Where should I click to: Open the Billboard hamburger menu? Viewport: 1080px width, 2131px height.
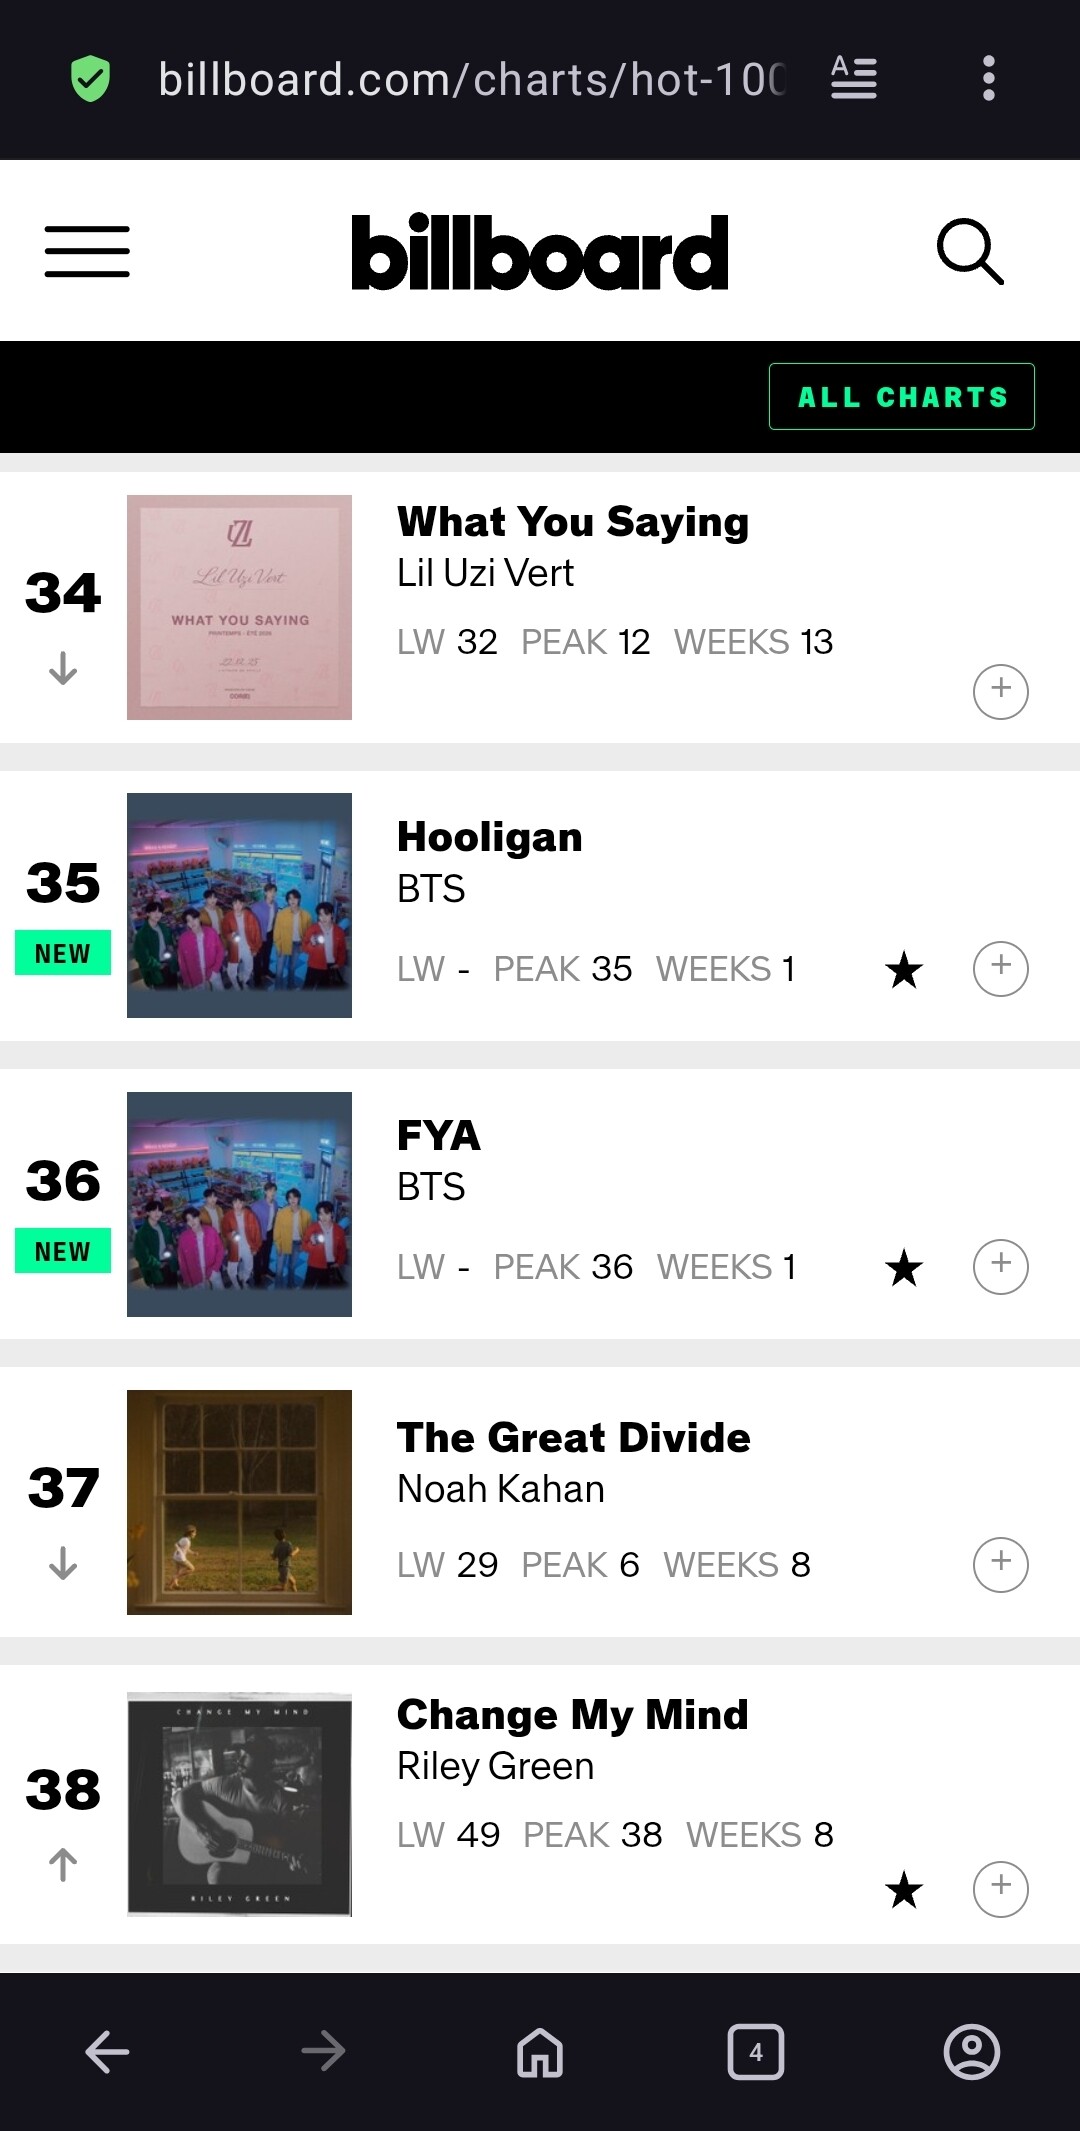pyautogui.click(x=87, y=251)
